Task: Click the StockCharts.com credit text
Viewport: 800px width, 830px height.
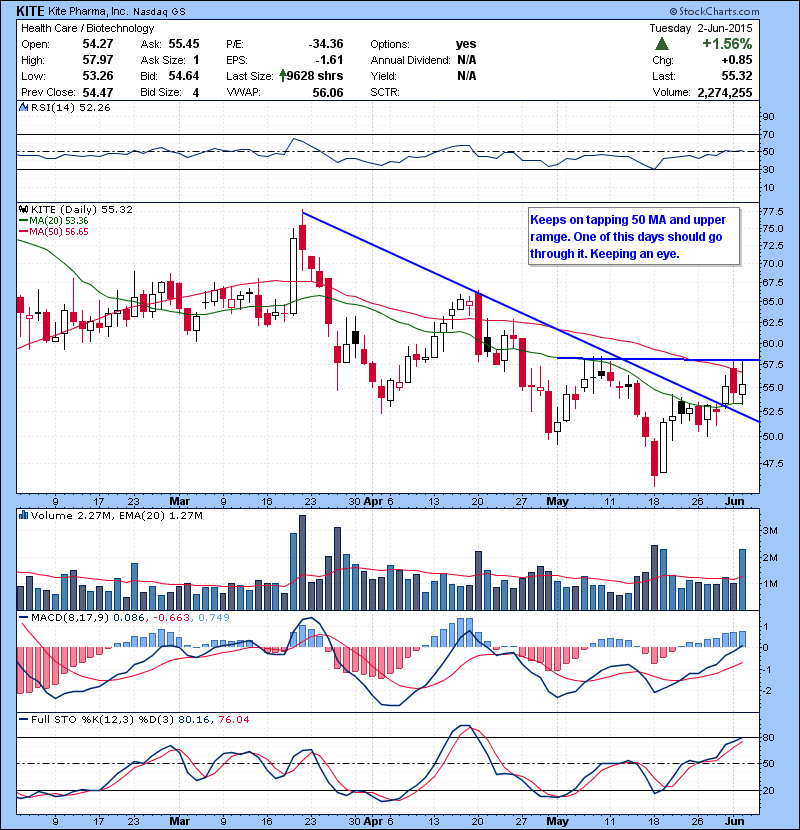Action: [714, 11]
